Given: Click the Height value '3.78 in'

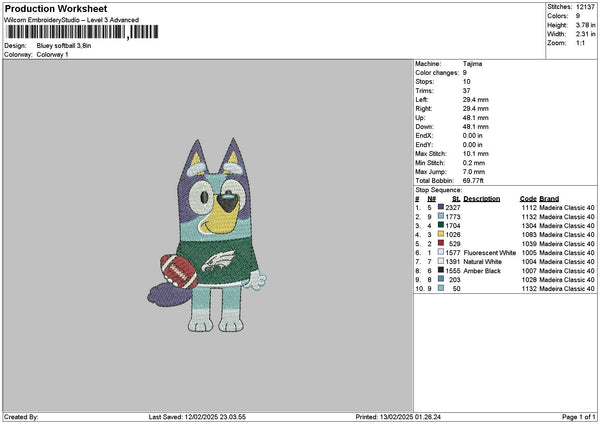Looking at the screenshot, I should pyautogui.click(x=585, y=25).
